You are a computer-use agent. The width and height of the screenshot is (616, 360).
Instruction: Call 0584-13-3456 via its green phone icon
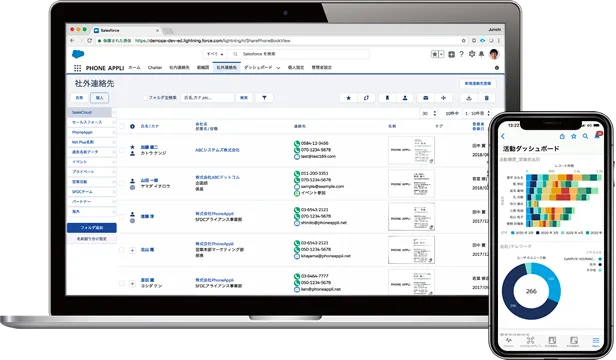(297, 143)
